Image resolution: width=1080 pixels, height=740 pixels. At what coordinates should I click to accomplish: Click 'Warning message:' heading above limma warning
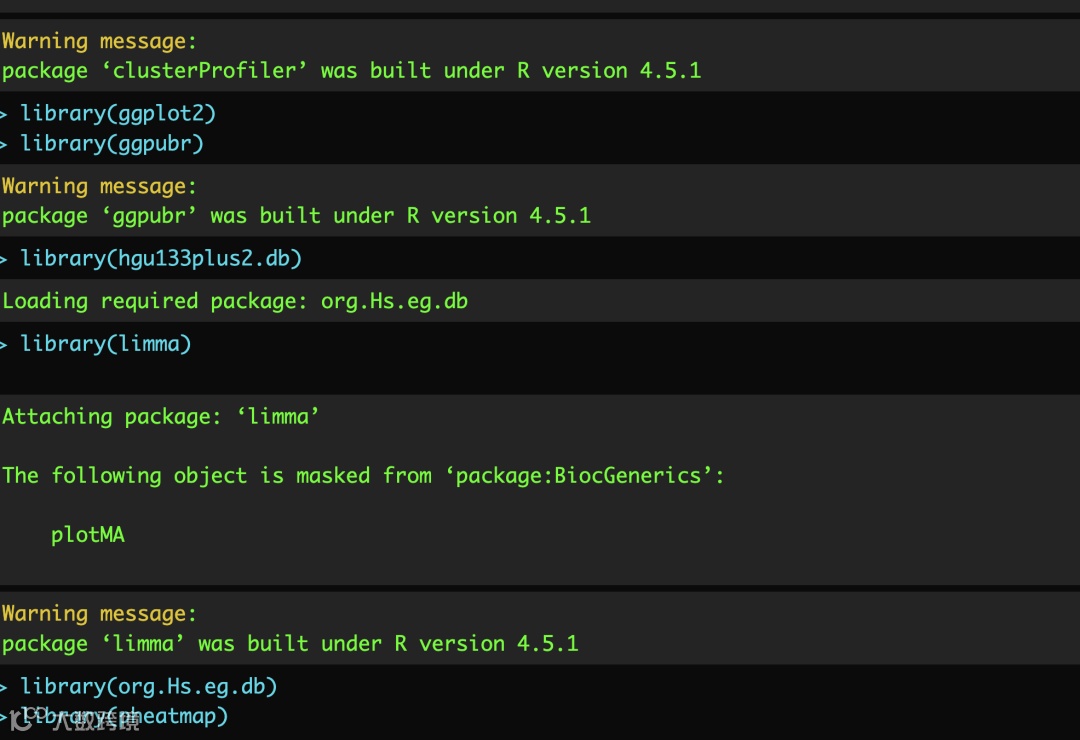[x=99, y=614]
